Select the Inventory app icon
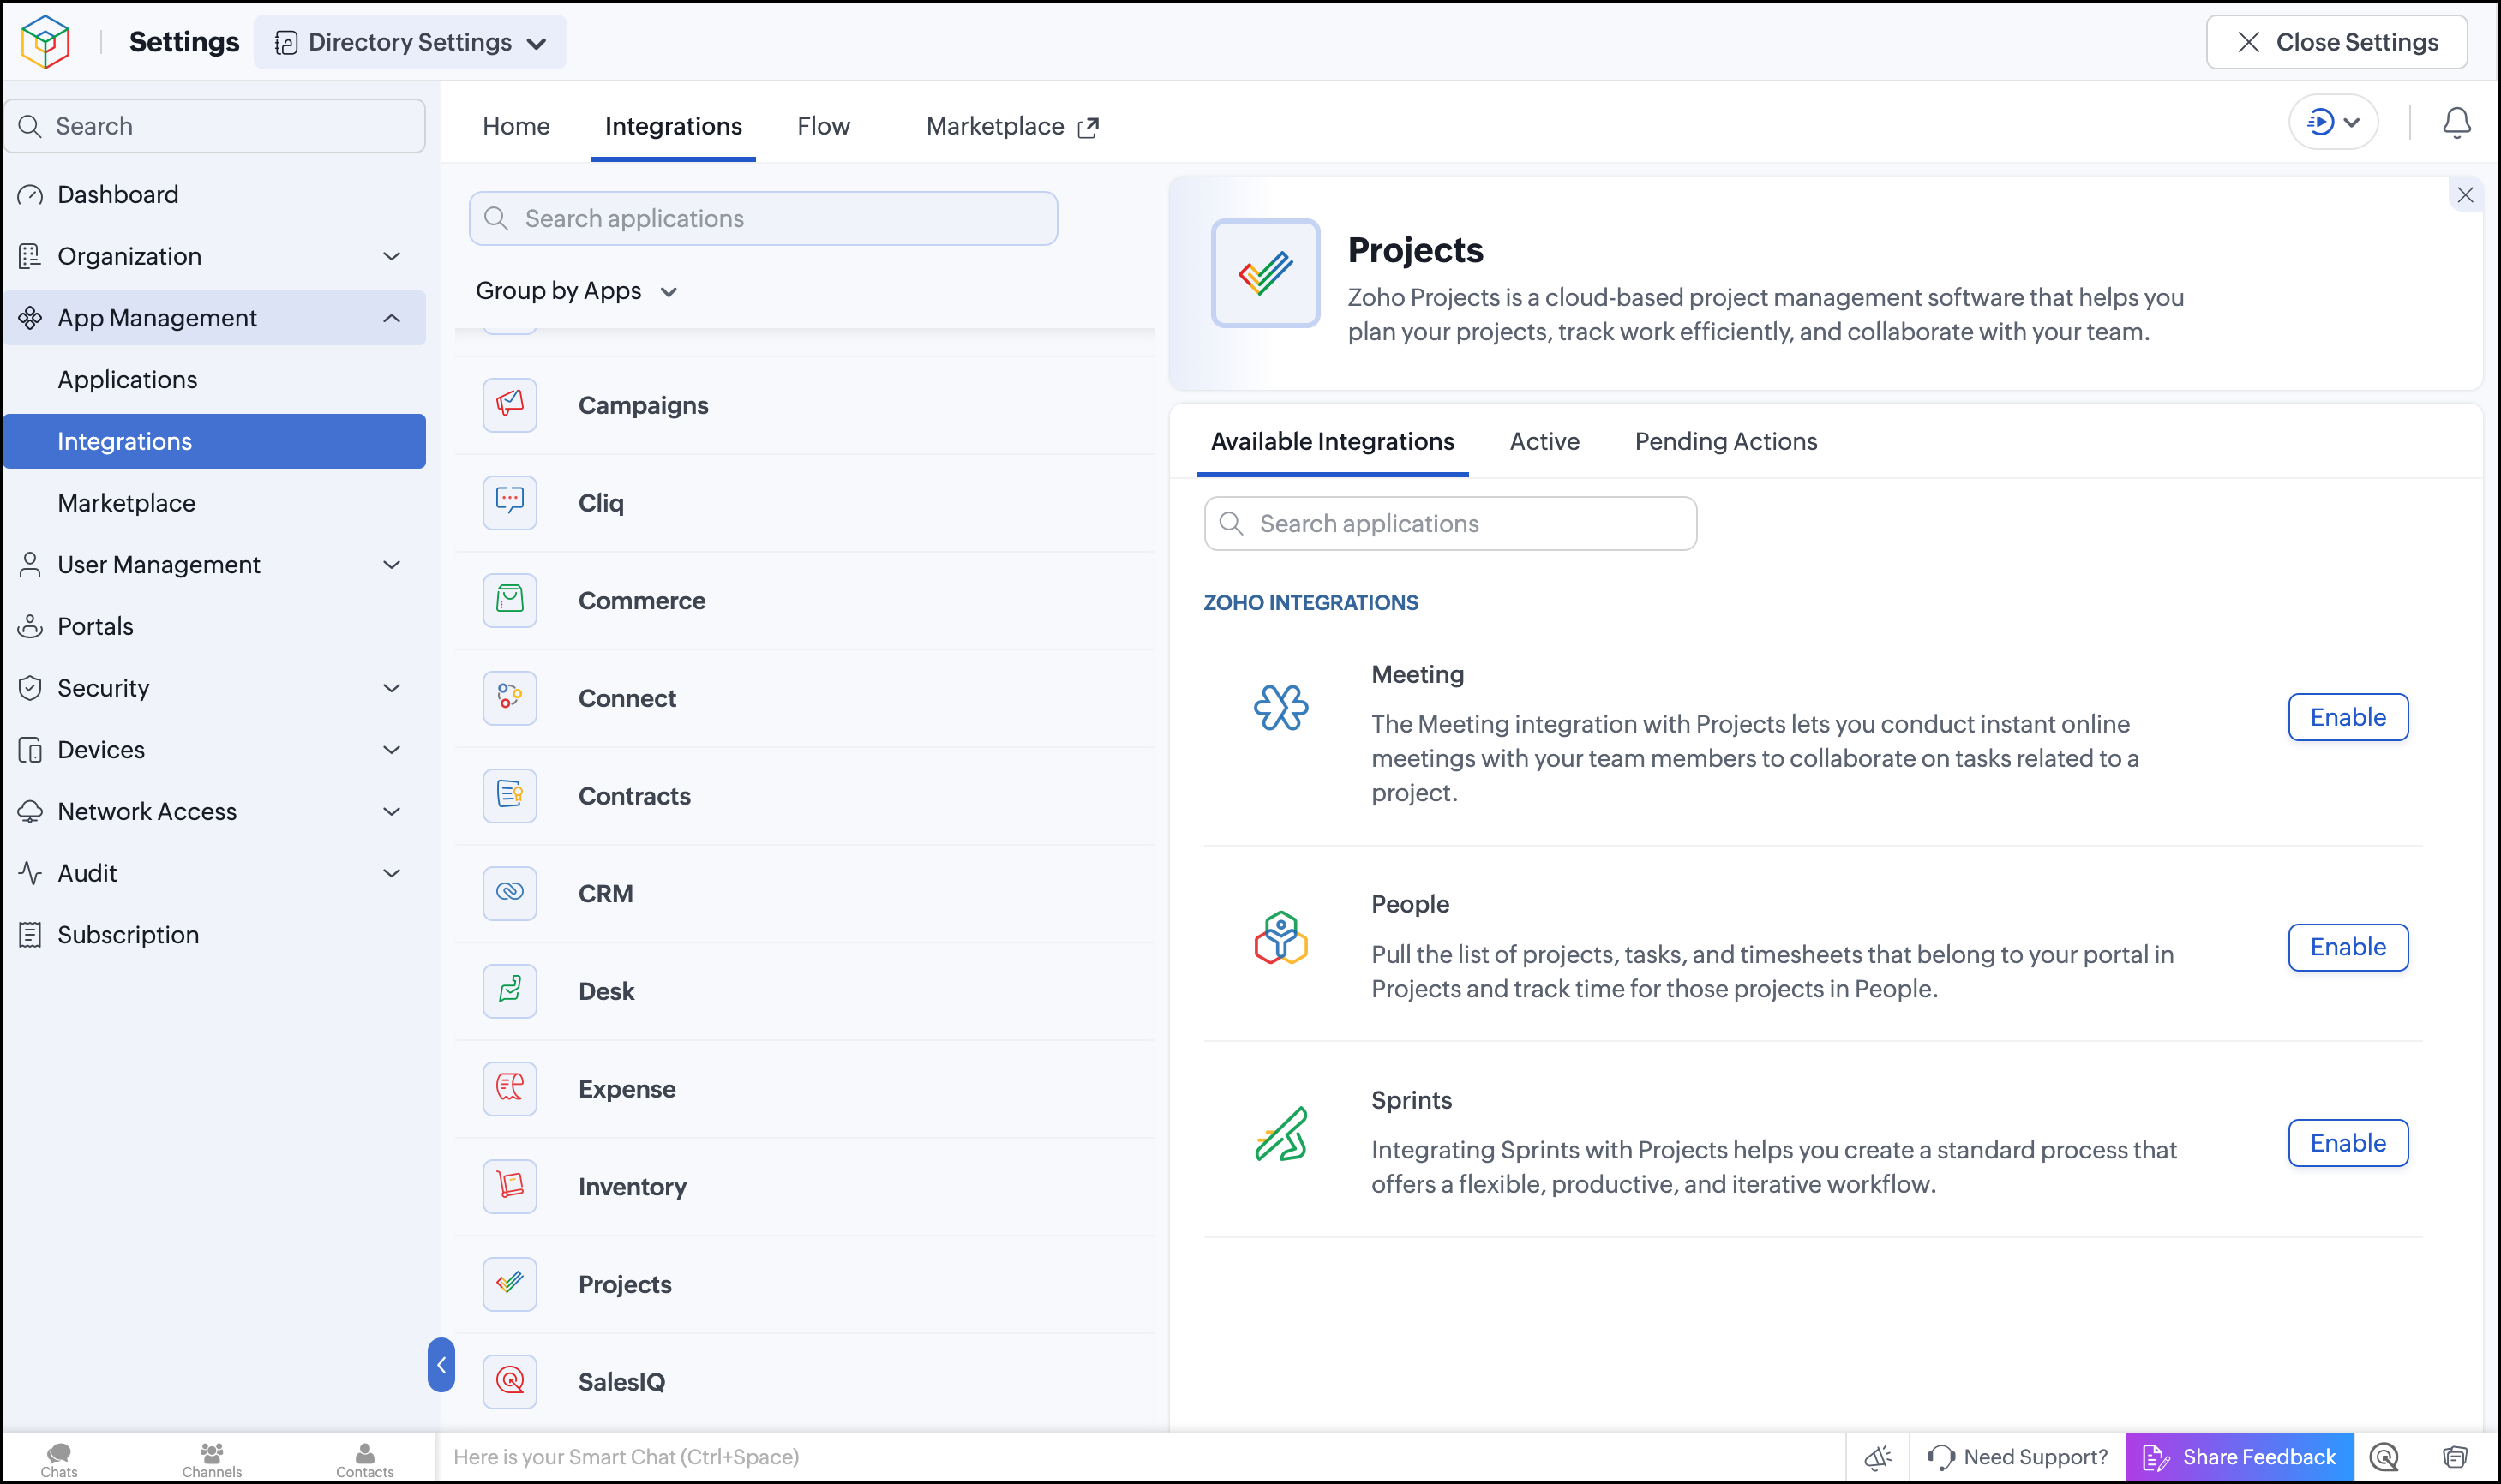2501x1484 pixels. pos(509,1186)
